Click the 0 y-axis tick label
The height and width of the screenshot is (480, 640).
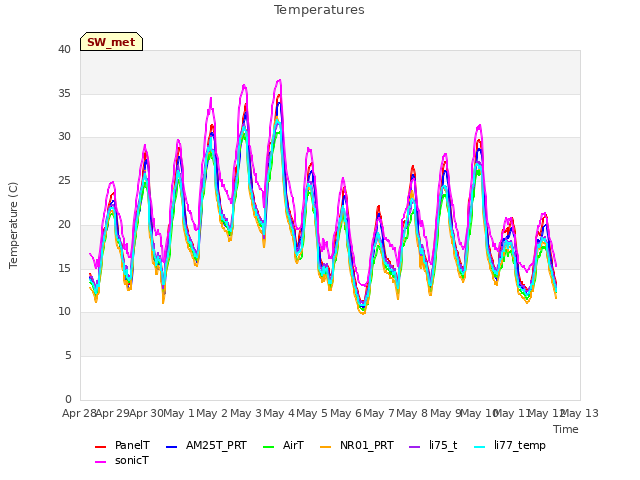click(x=68, y=399)
